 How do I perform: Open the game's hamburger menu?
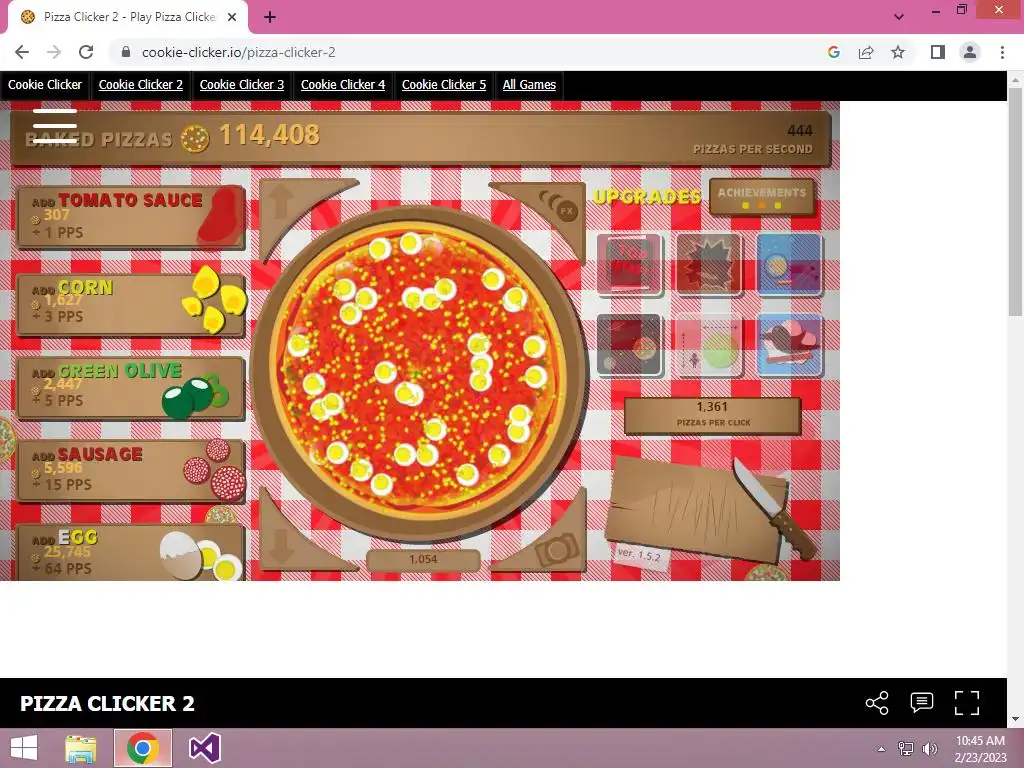coord(55,125)
